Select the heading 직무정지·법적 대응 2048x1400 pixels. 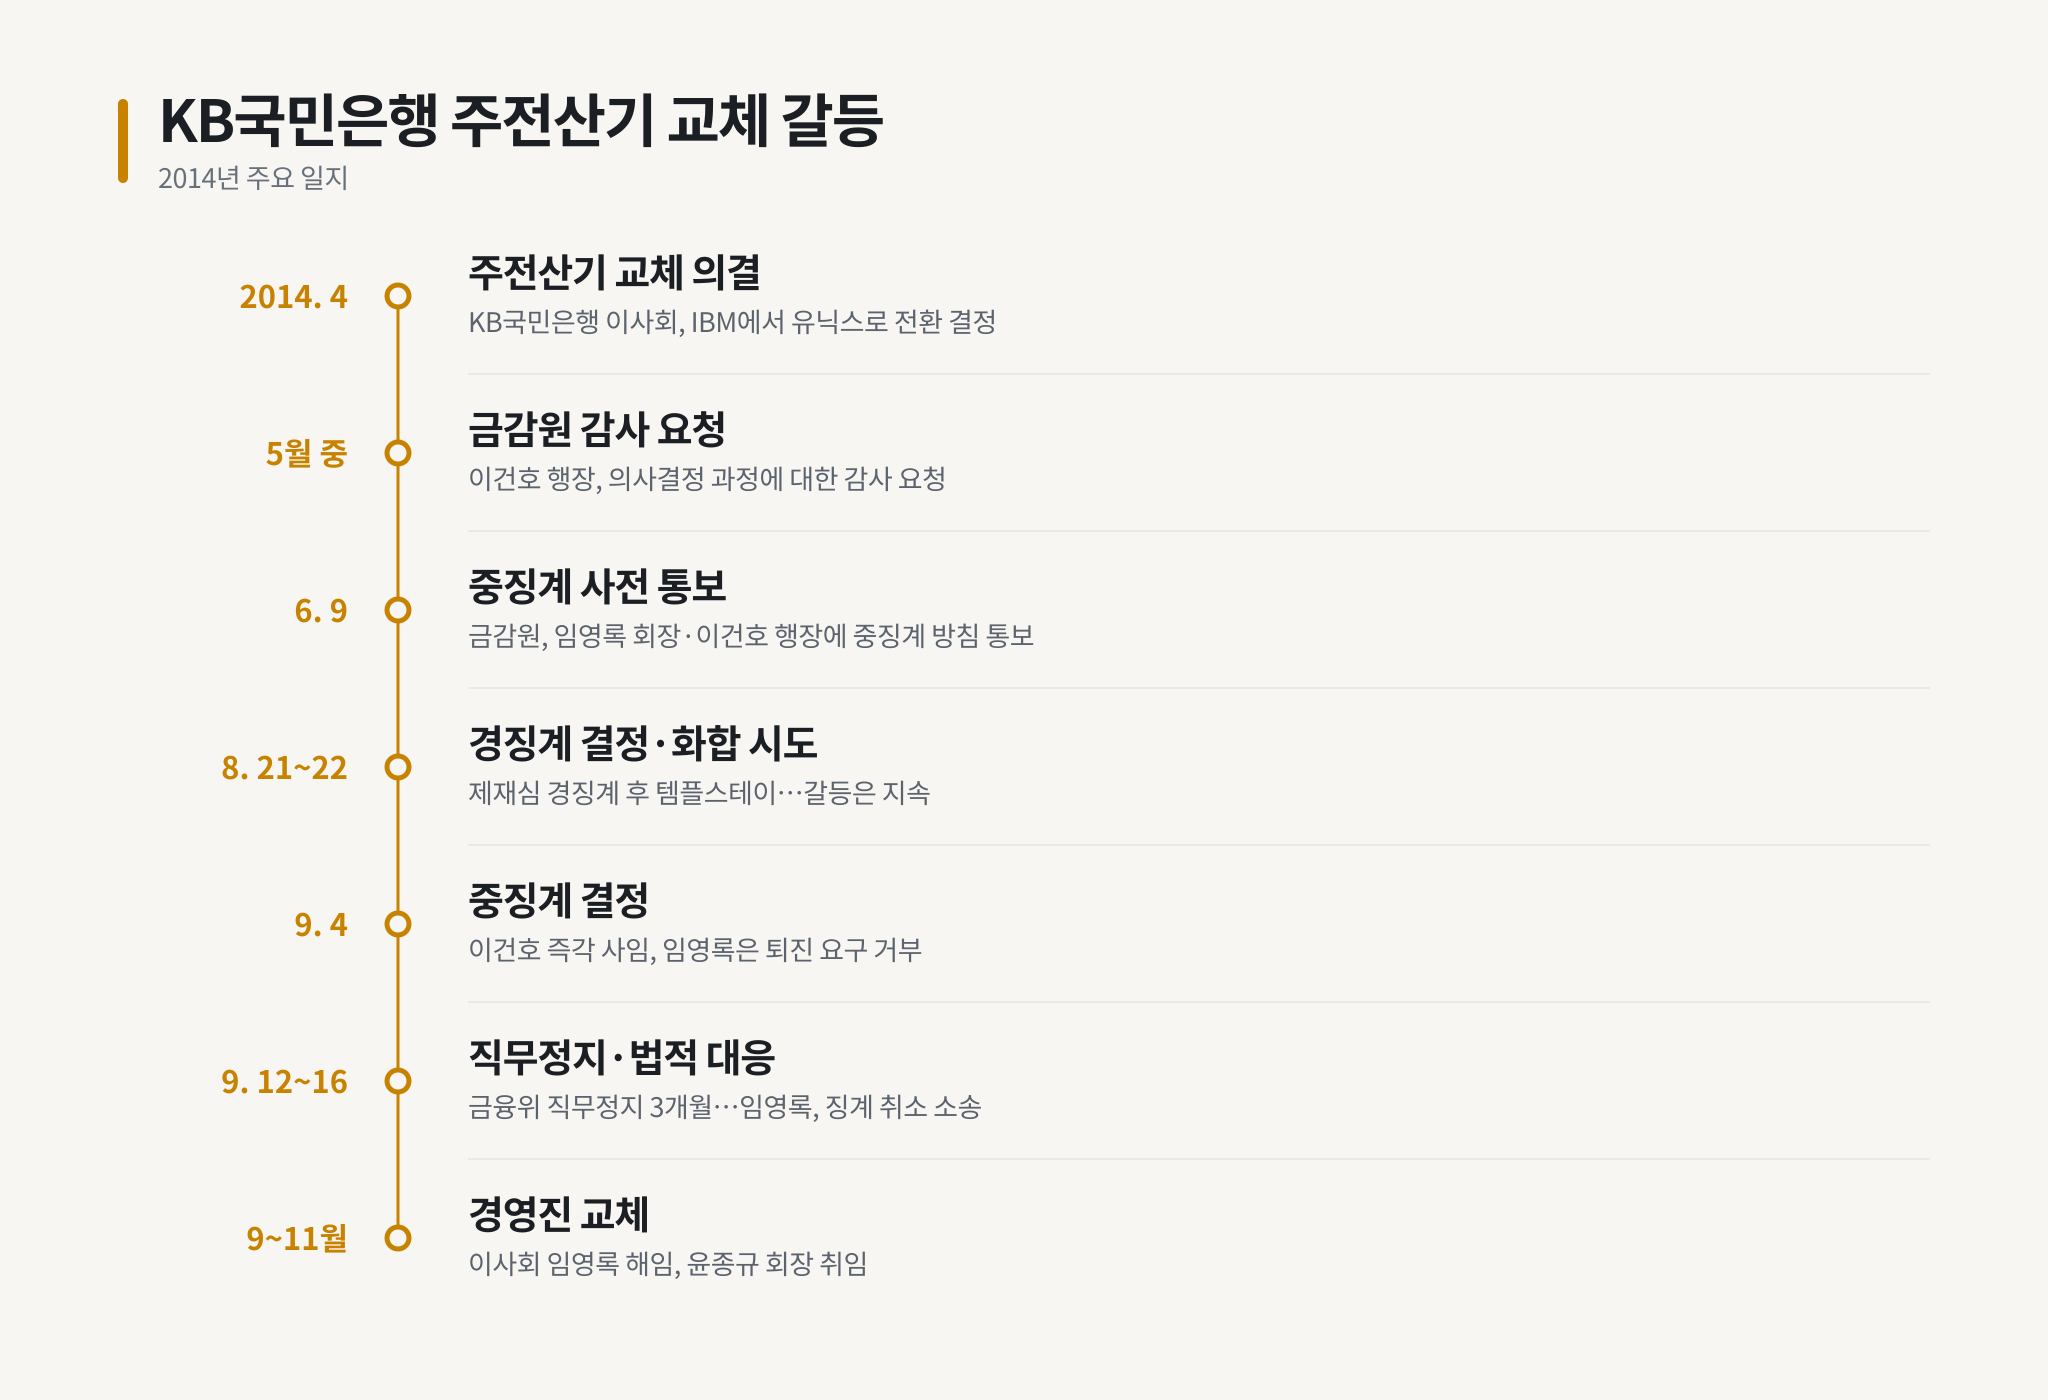coord(622,1057)
